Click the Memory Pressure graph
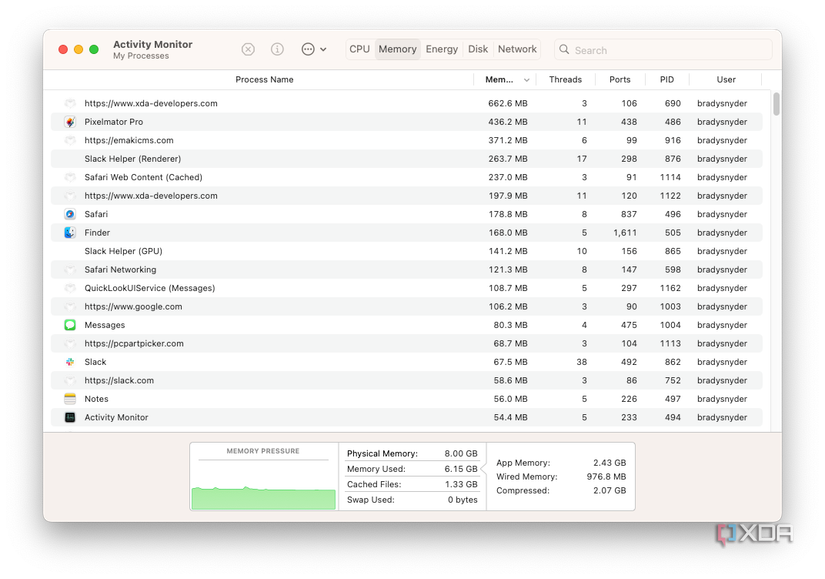Image resolution: width=825 pixels, height=579 pixels. click(264, 483)
